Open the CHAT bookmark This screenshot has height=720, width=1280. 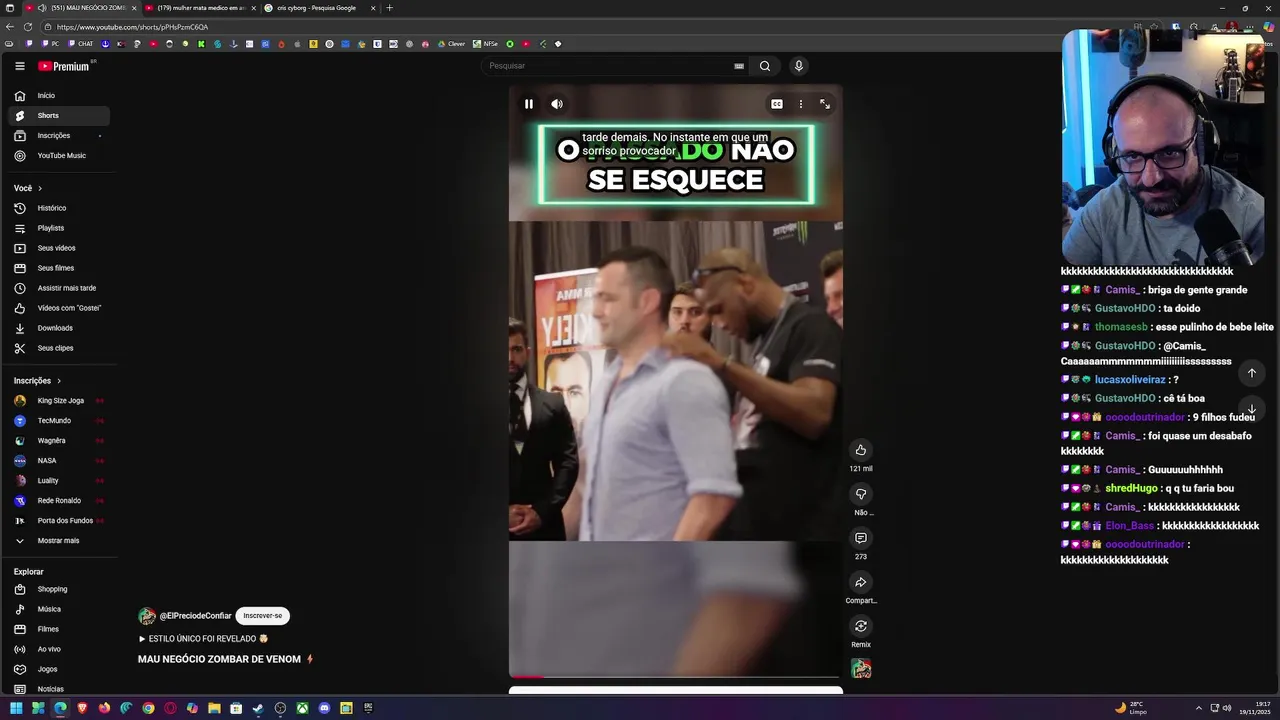click(x=81, y=44)
